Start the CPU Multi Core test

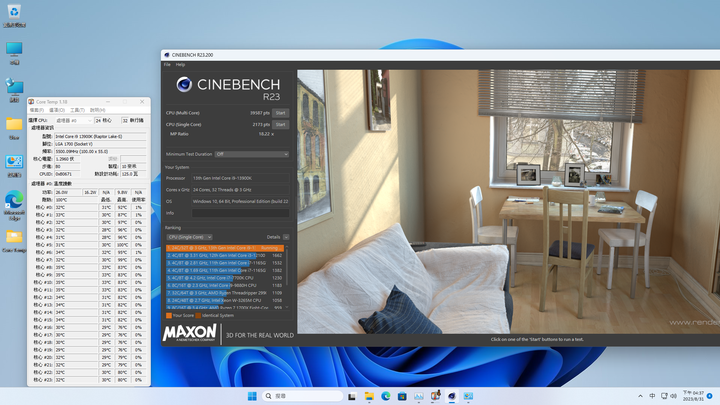tap(280, 112)
